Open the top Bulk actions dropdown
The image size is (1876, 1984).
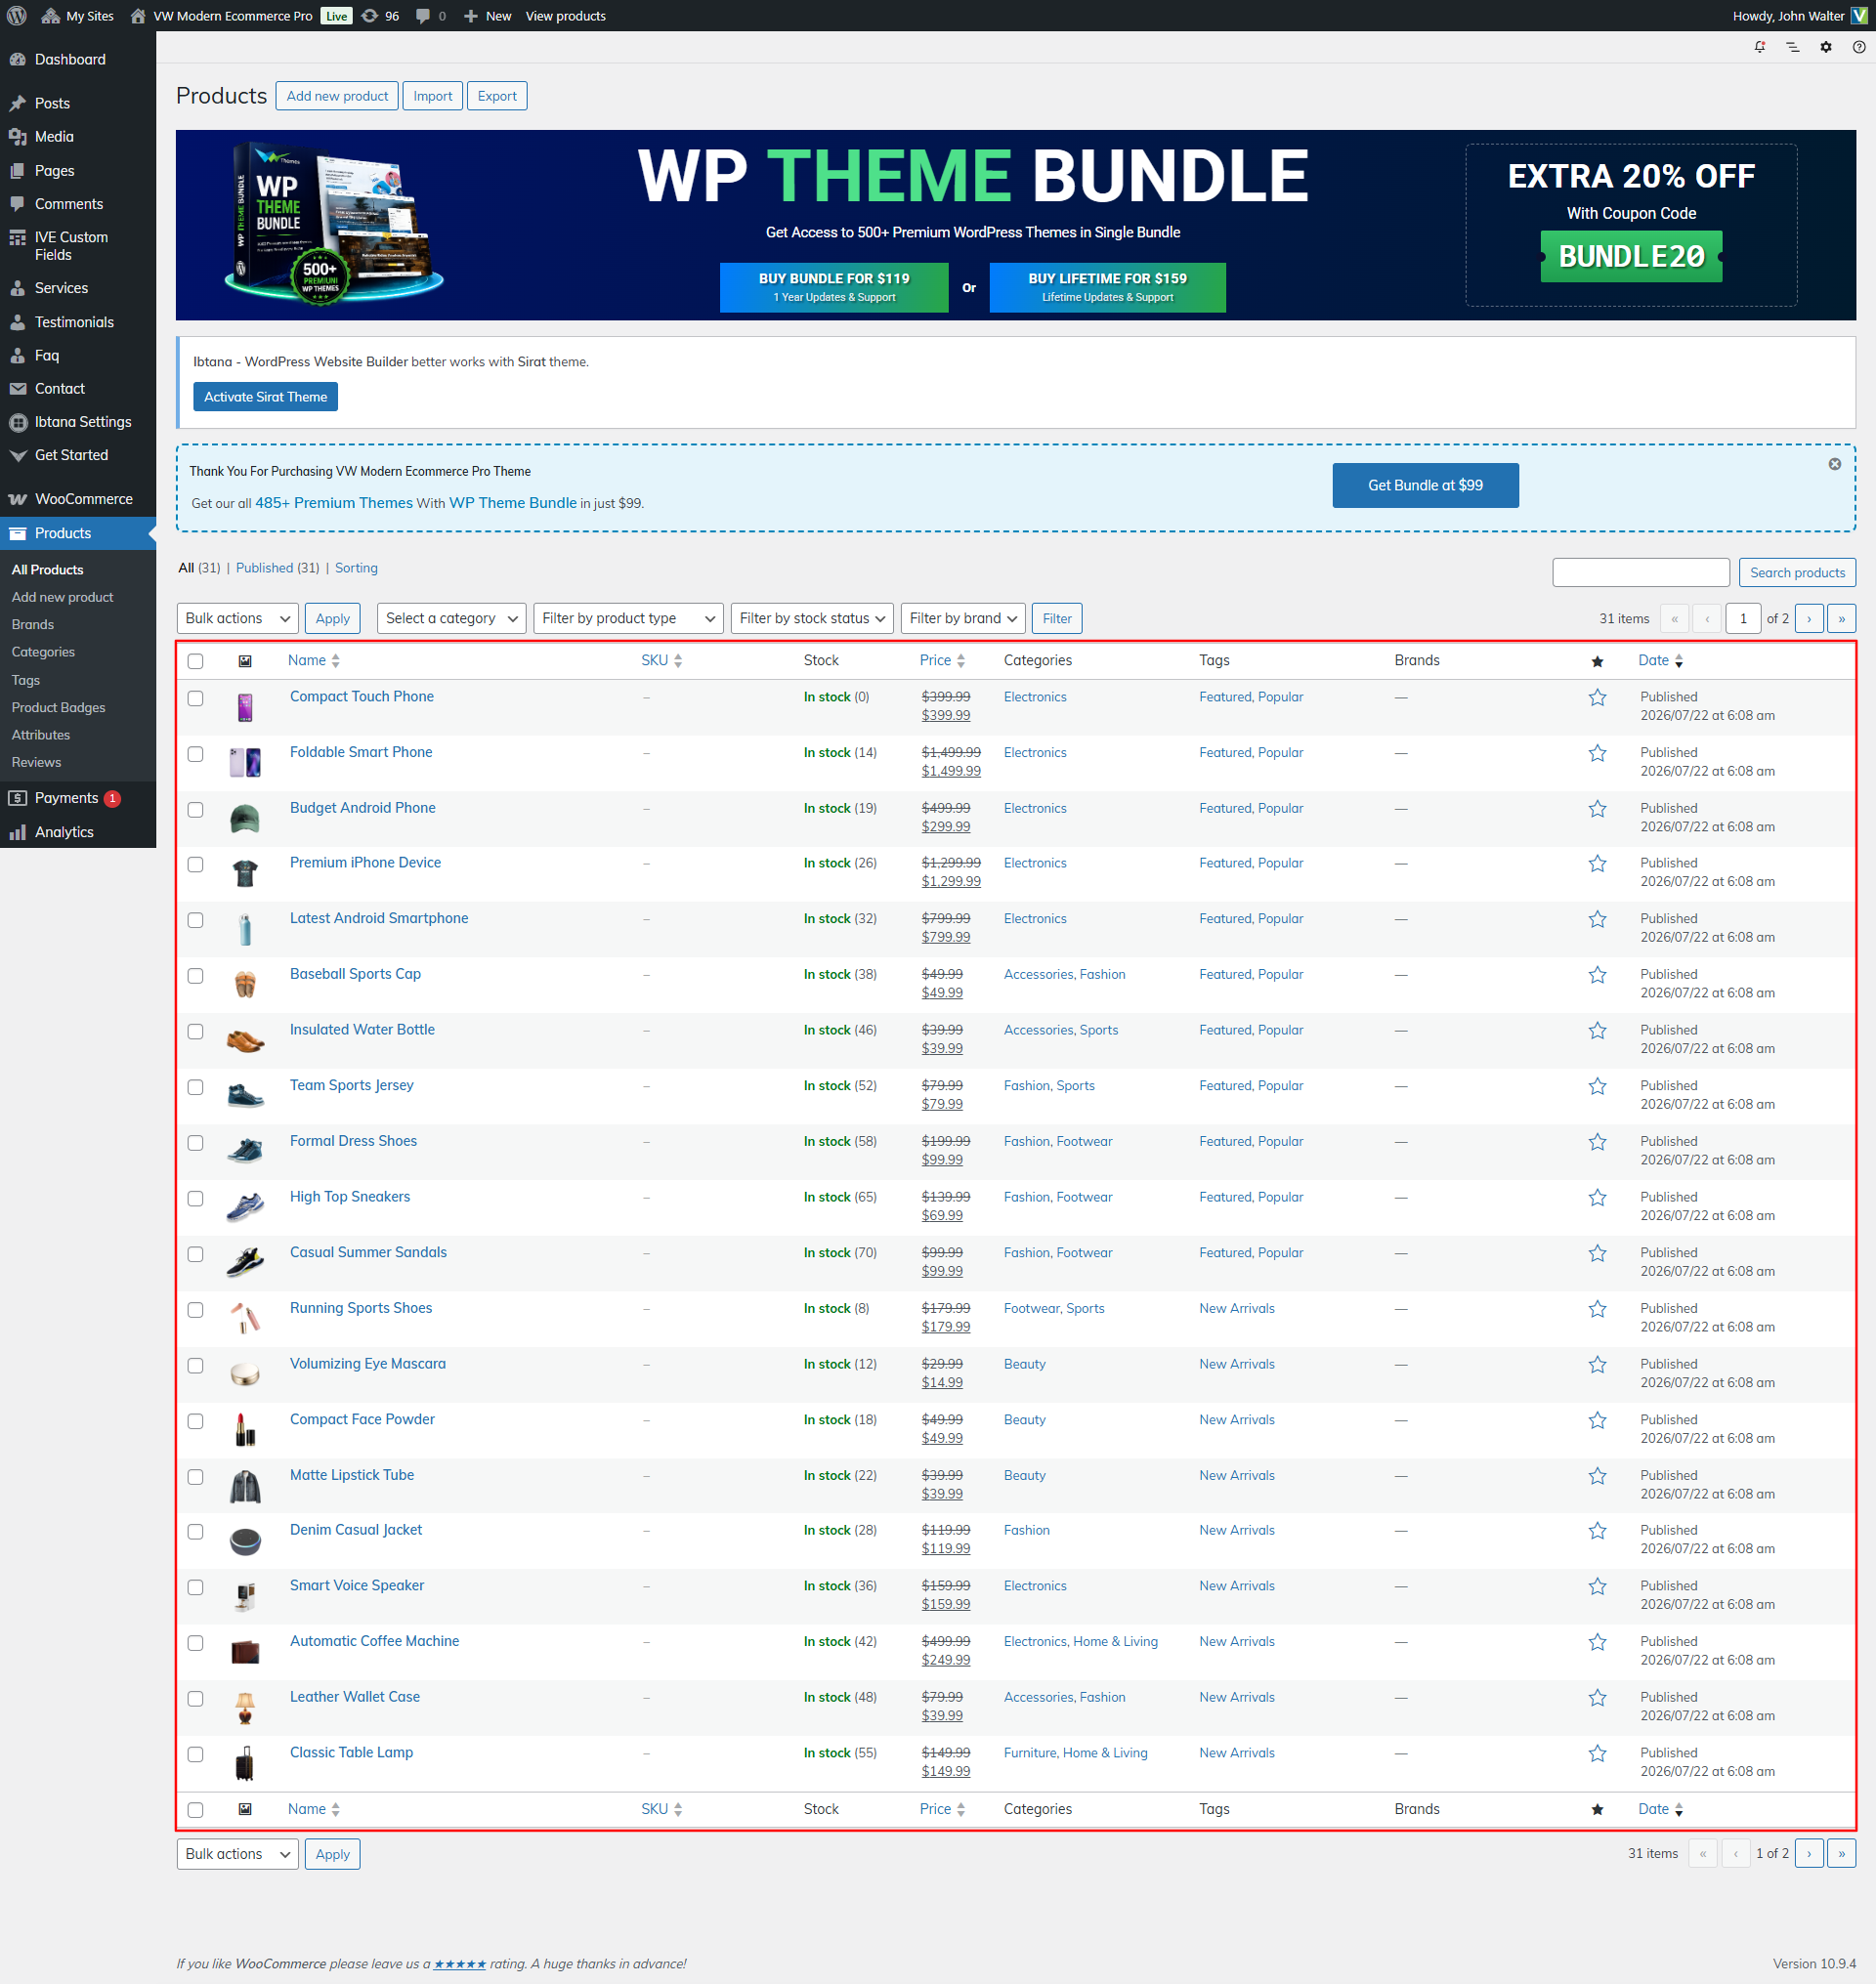(x=238, y=619)
